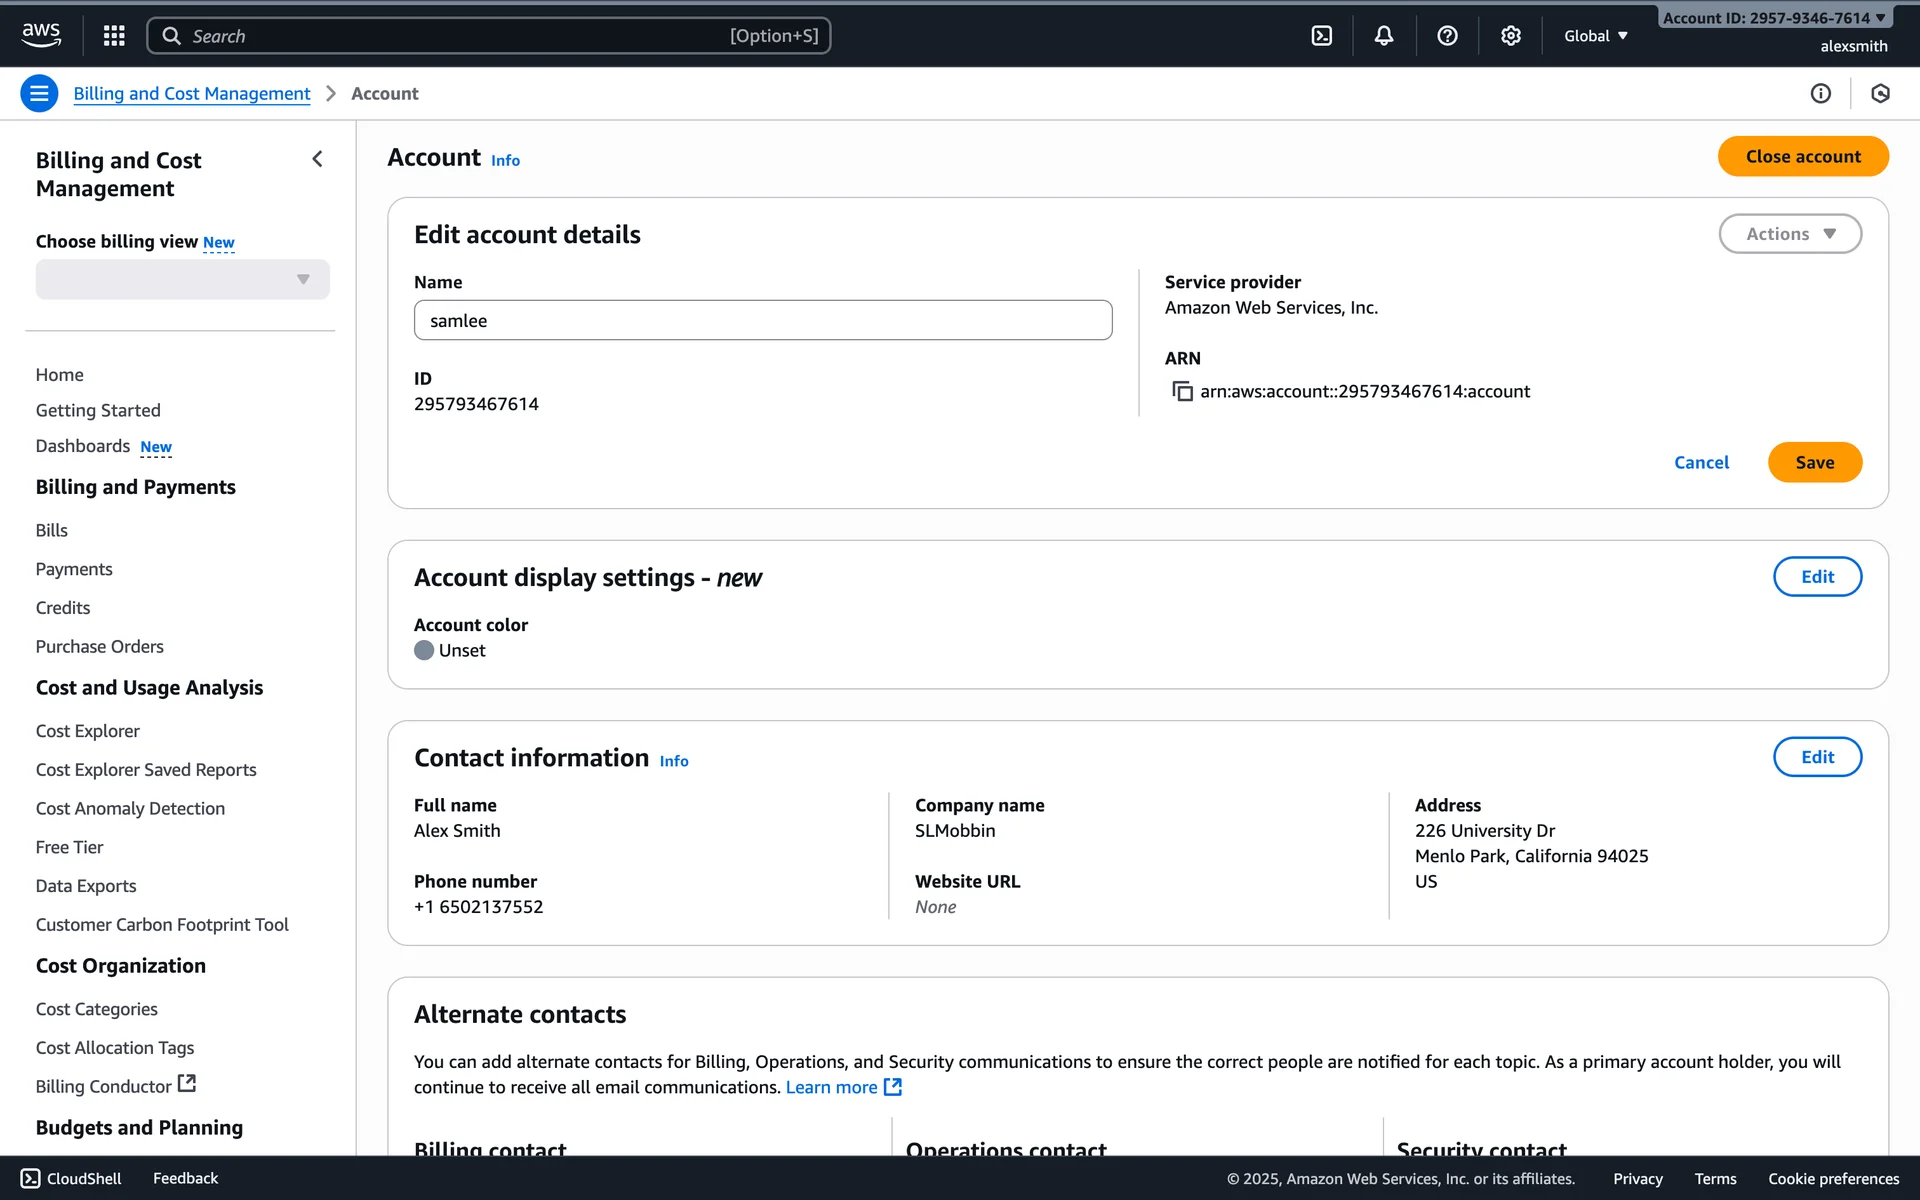Follow the Billing and Cost Management breadcrumb link

(x=191, y=93)
